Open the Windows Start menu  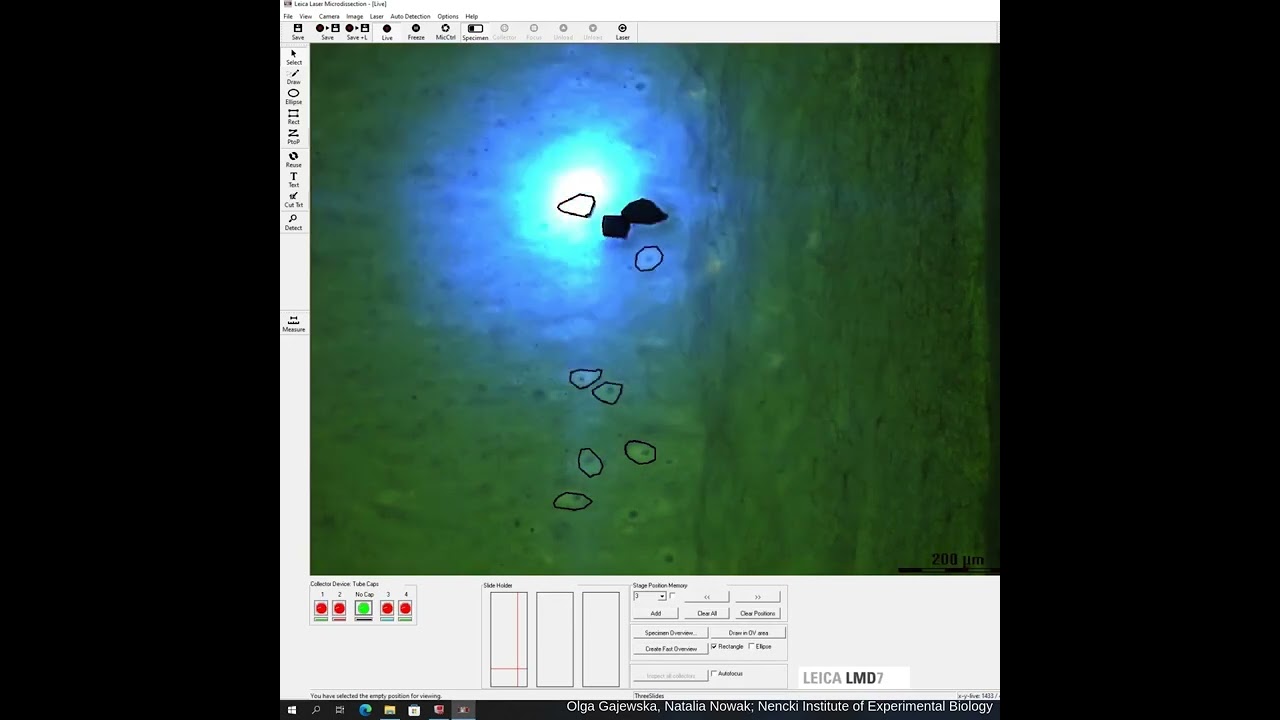pos(292,710)
